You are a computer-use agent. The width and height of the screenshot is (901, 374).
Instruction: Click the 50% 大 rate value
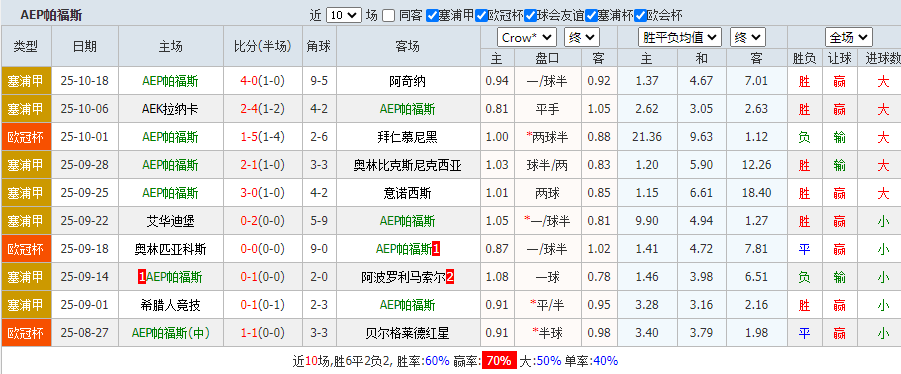[549, 361]
